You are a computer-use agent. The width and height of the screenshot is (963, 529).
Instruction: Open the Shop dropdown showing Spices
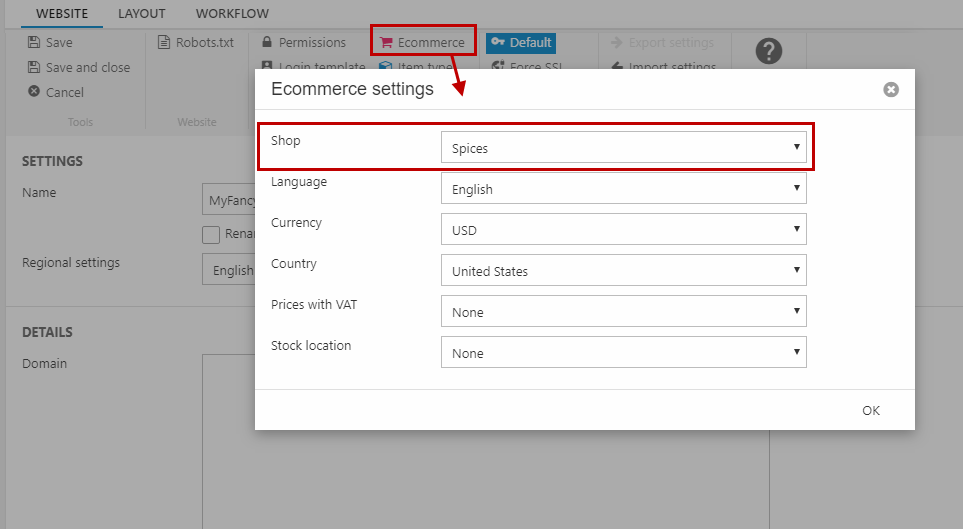click(x=623, y=148)
